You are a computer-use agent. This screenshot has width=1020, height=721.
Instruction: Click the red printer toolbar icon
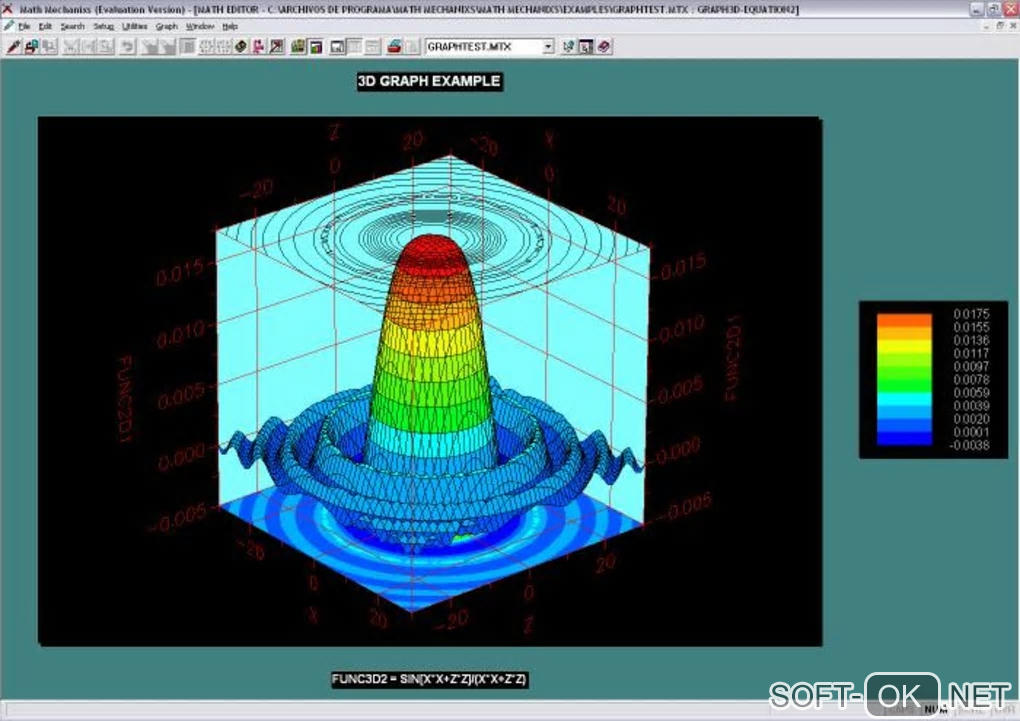tap(394, 47)
